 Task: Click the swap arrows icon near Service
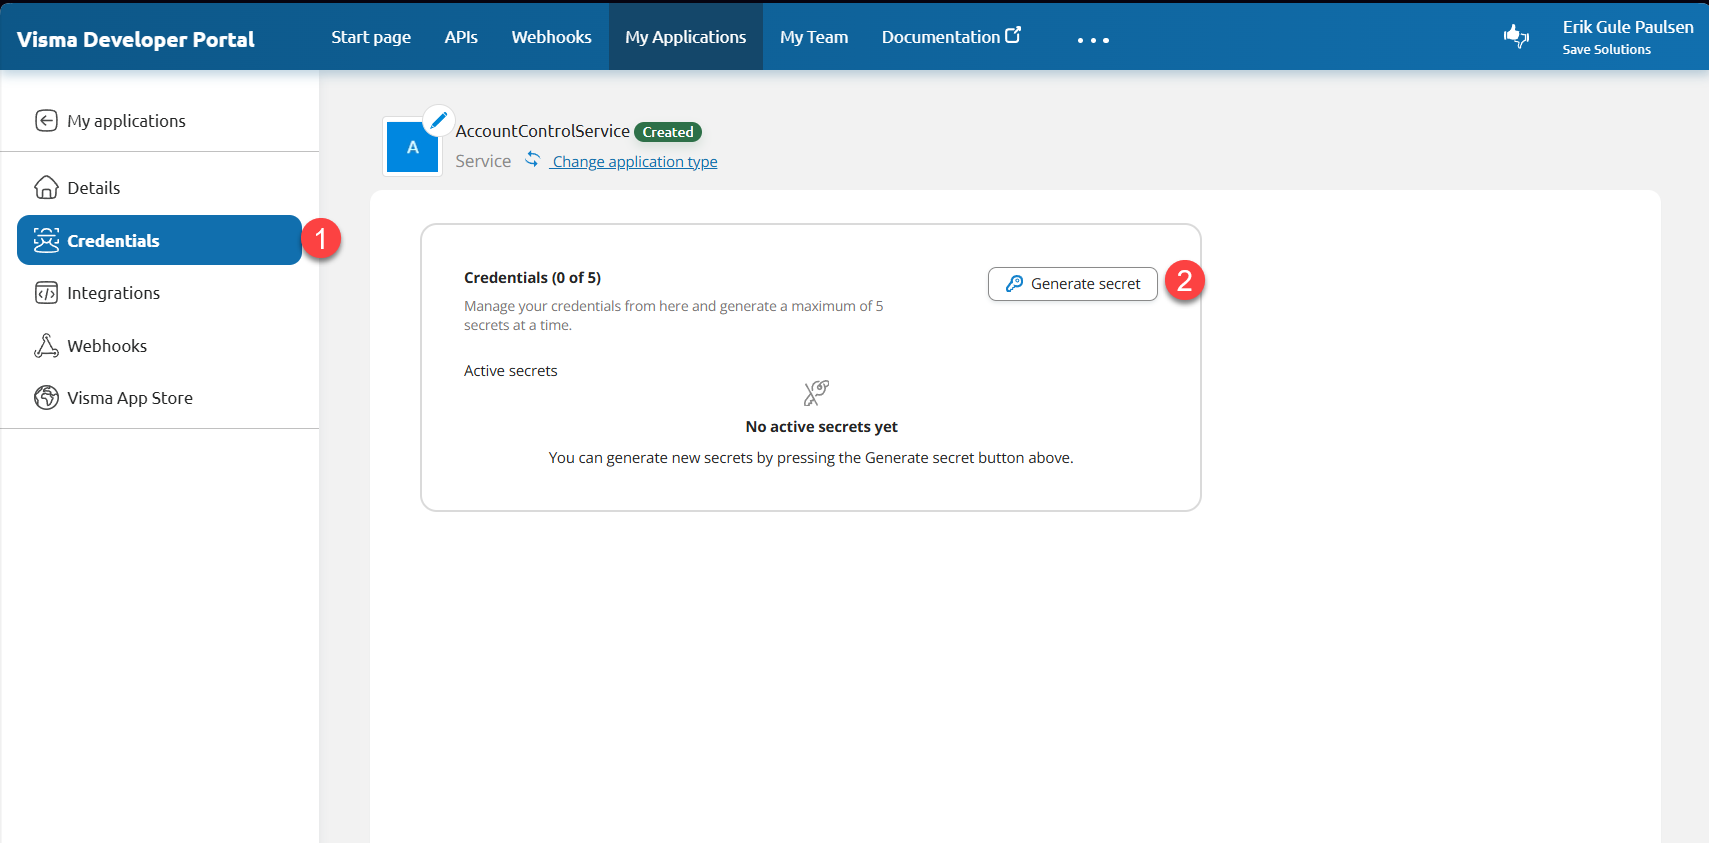(x=533, y=160)
